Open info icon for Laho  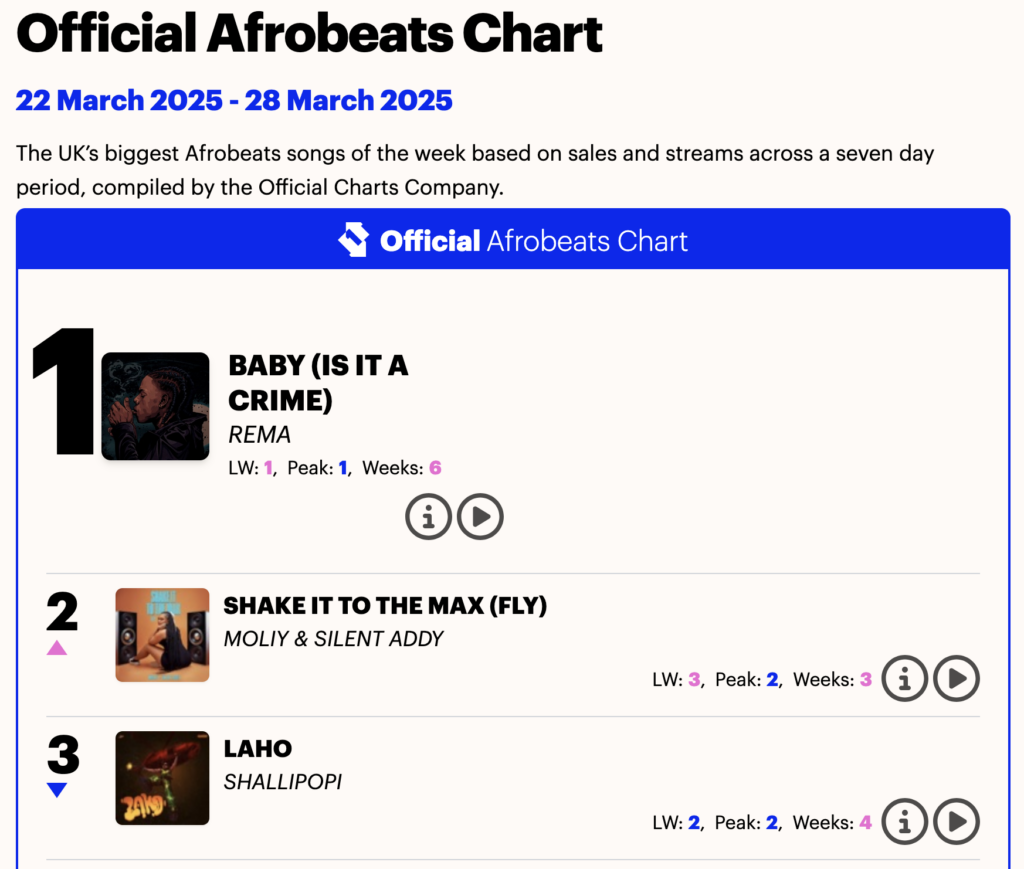[905, 822]
